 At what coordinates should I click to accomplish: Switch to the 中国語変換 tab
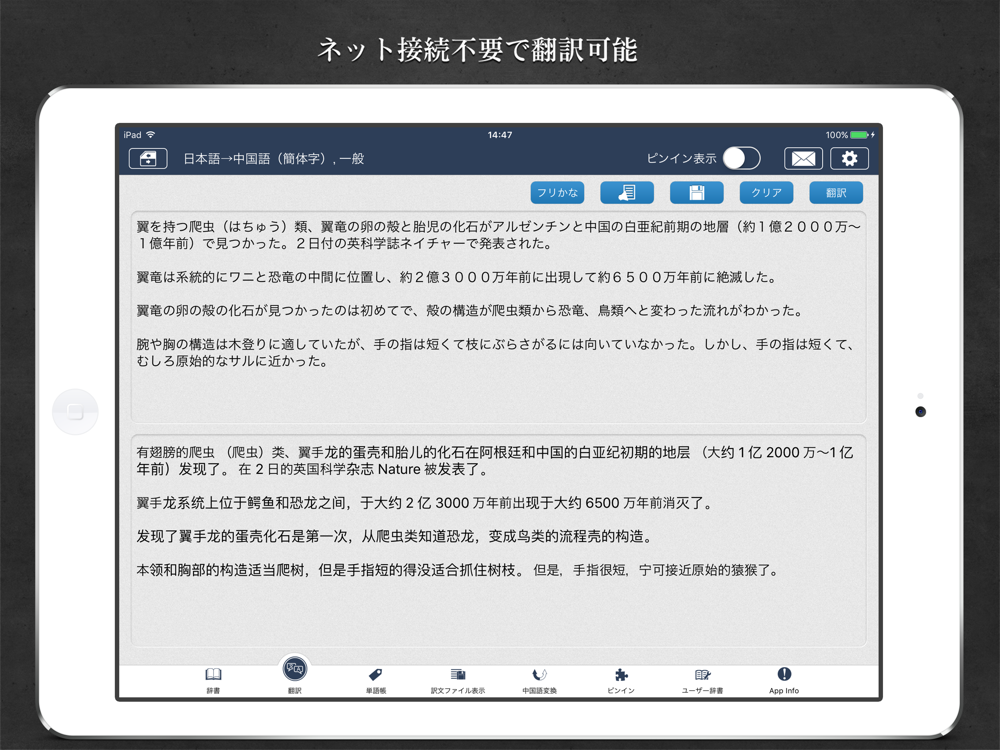pyautogui.click(x=540, y=680)
